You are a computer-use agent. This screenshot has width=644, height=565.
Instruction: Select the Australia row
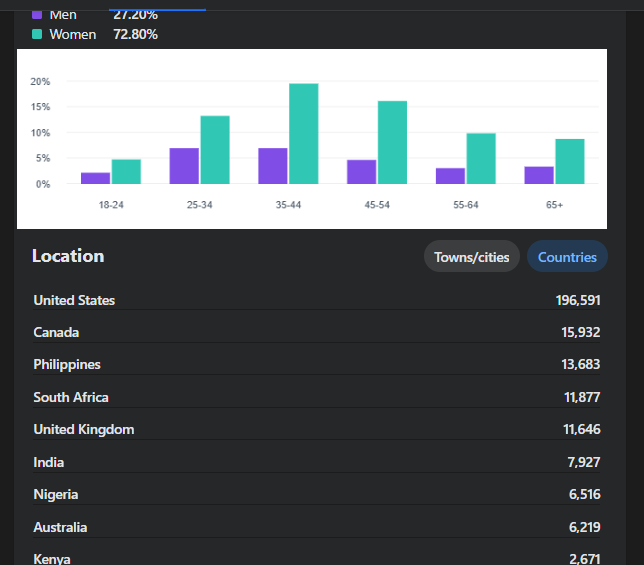point(317,527)
